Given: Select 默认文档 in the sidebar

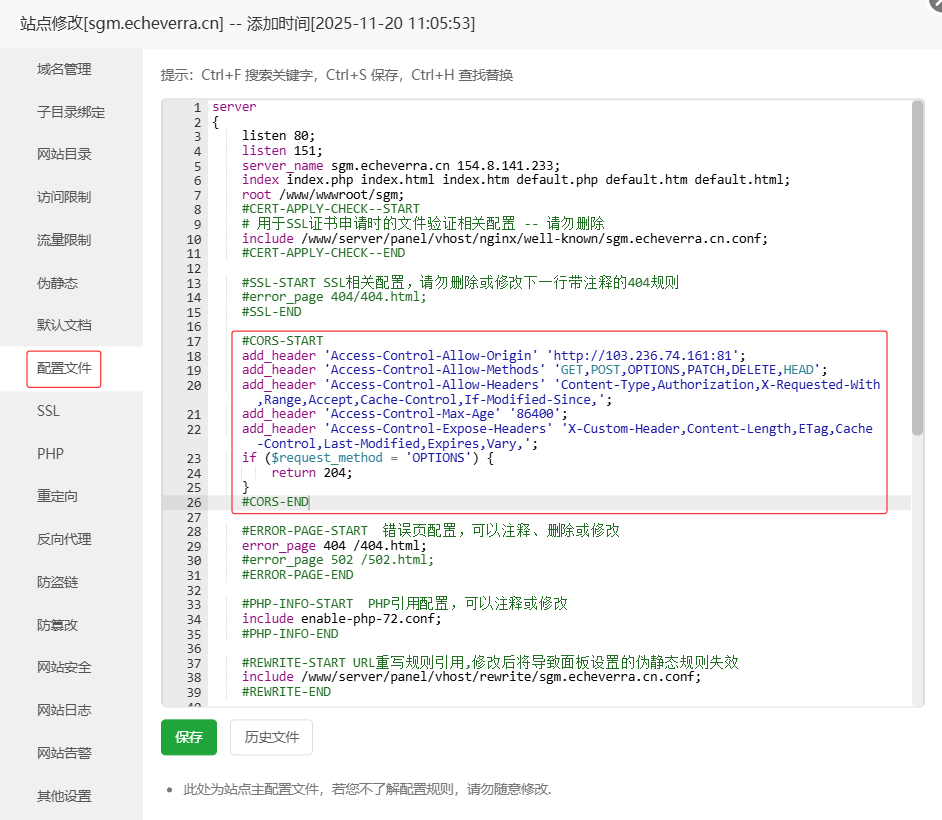Looking at the screenshot, I should pyautogui.click(x=64, y=325).
